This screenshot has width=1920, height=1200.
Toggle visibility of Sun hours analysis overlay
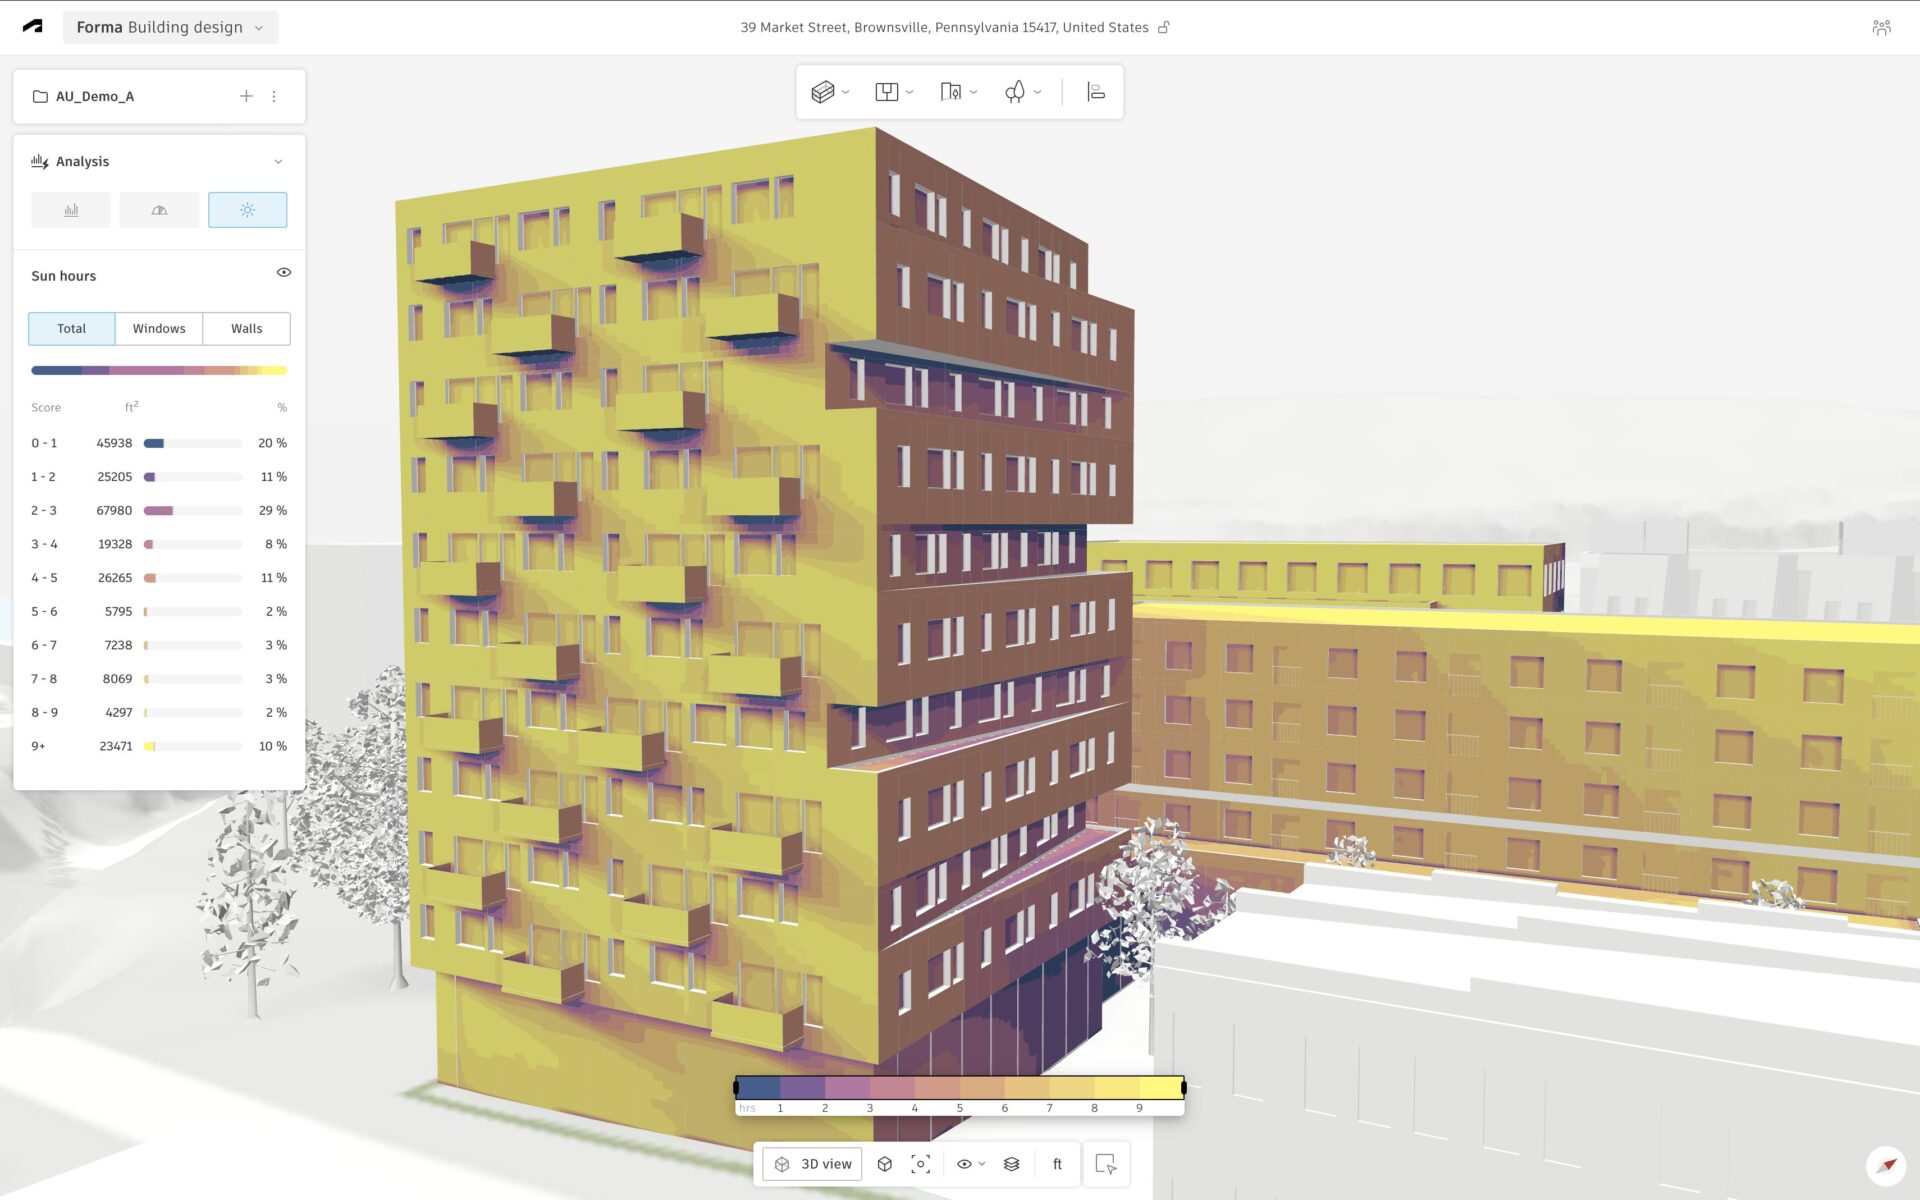click(x=283, y=272)
